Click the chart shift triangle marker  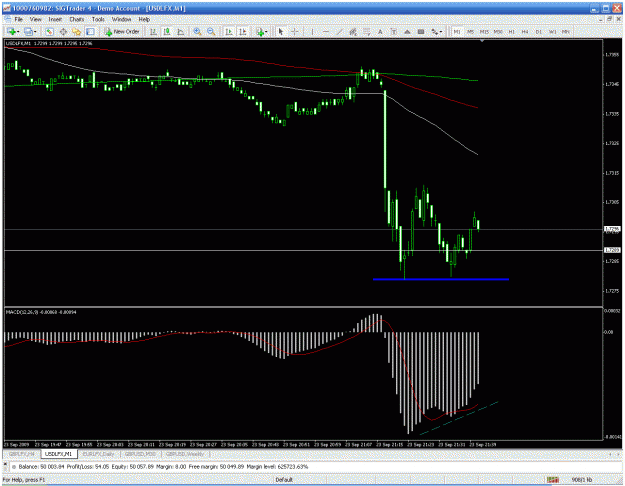[482, 41]
